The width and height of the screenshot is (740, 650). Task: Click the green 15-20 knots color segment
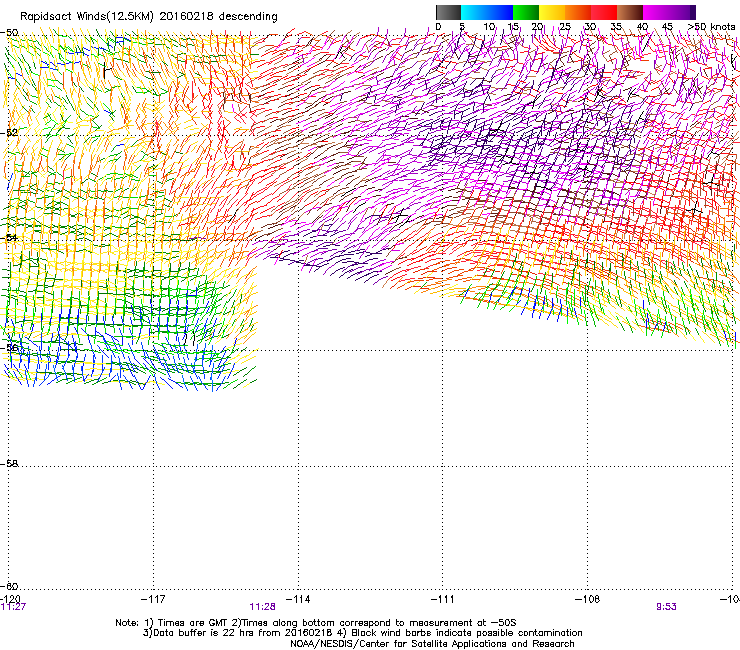(x=526, y=12)
